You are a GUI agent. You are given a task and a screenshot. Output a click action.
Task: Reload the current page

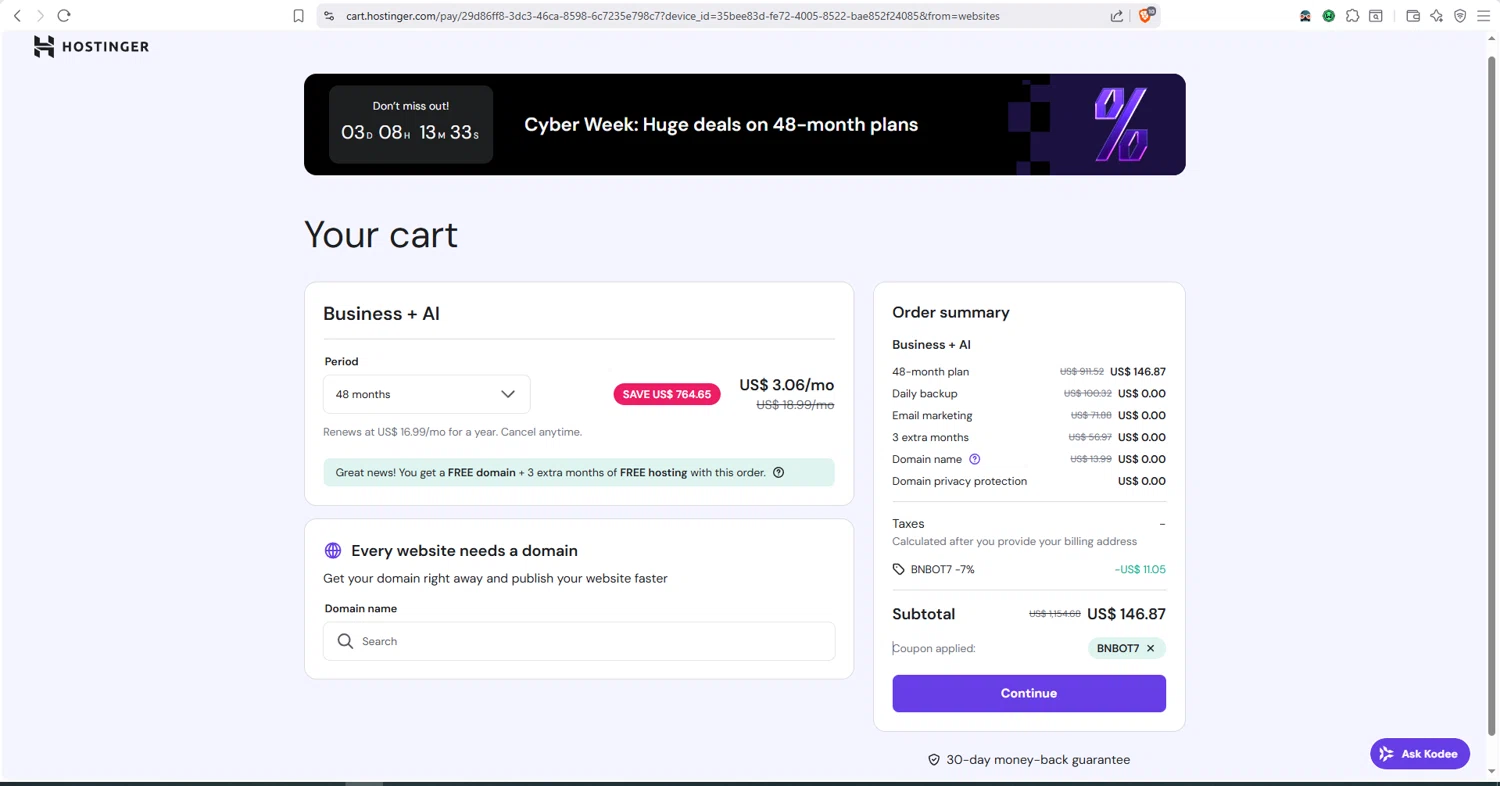64,16
